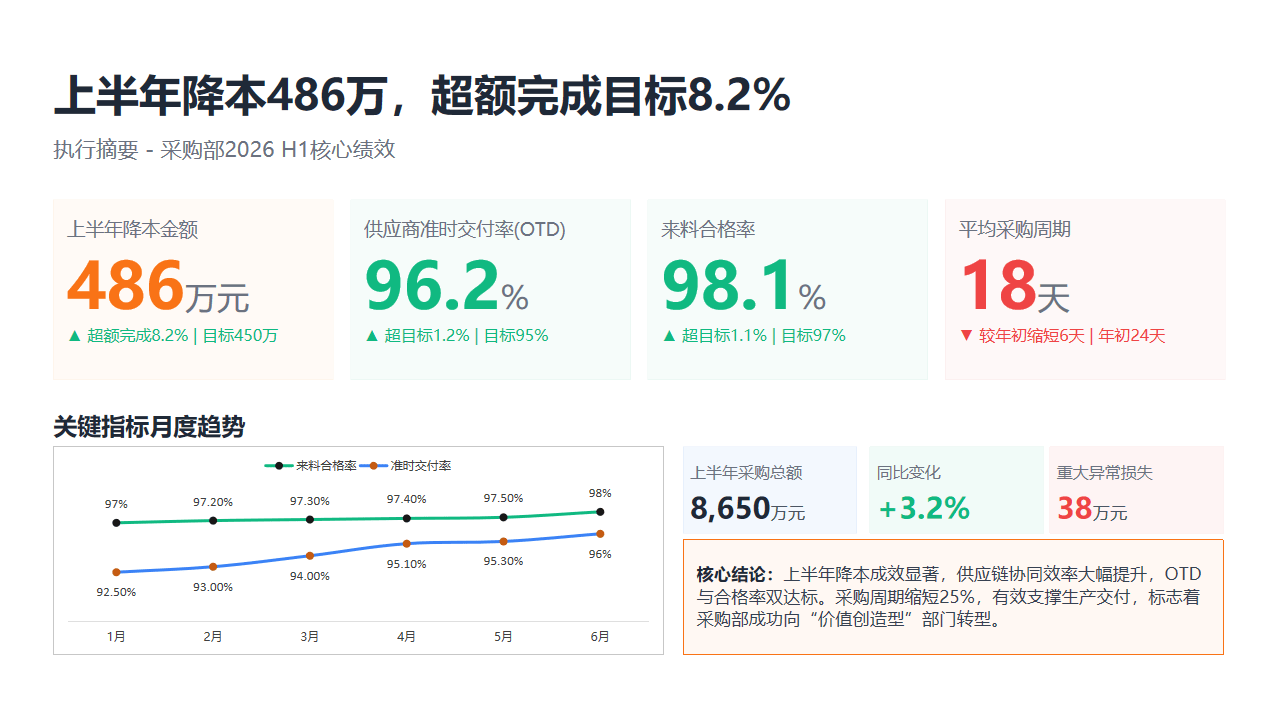
Task: Click the 98% June data point
Action: pos(600,511)
